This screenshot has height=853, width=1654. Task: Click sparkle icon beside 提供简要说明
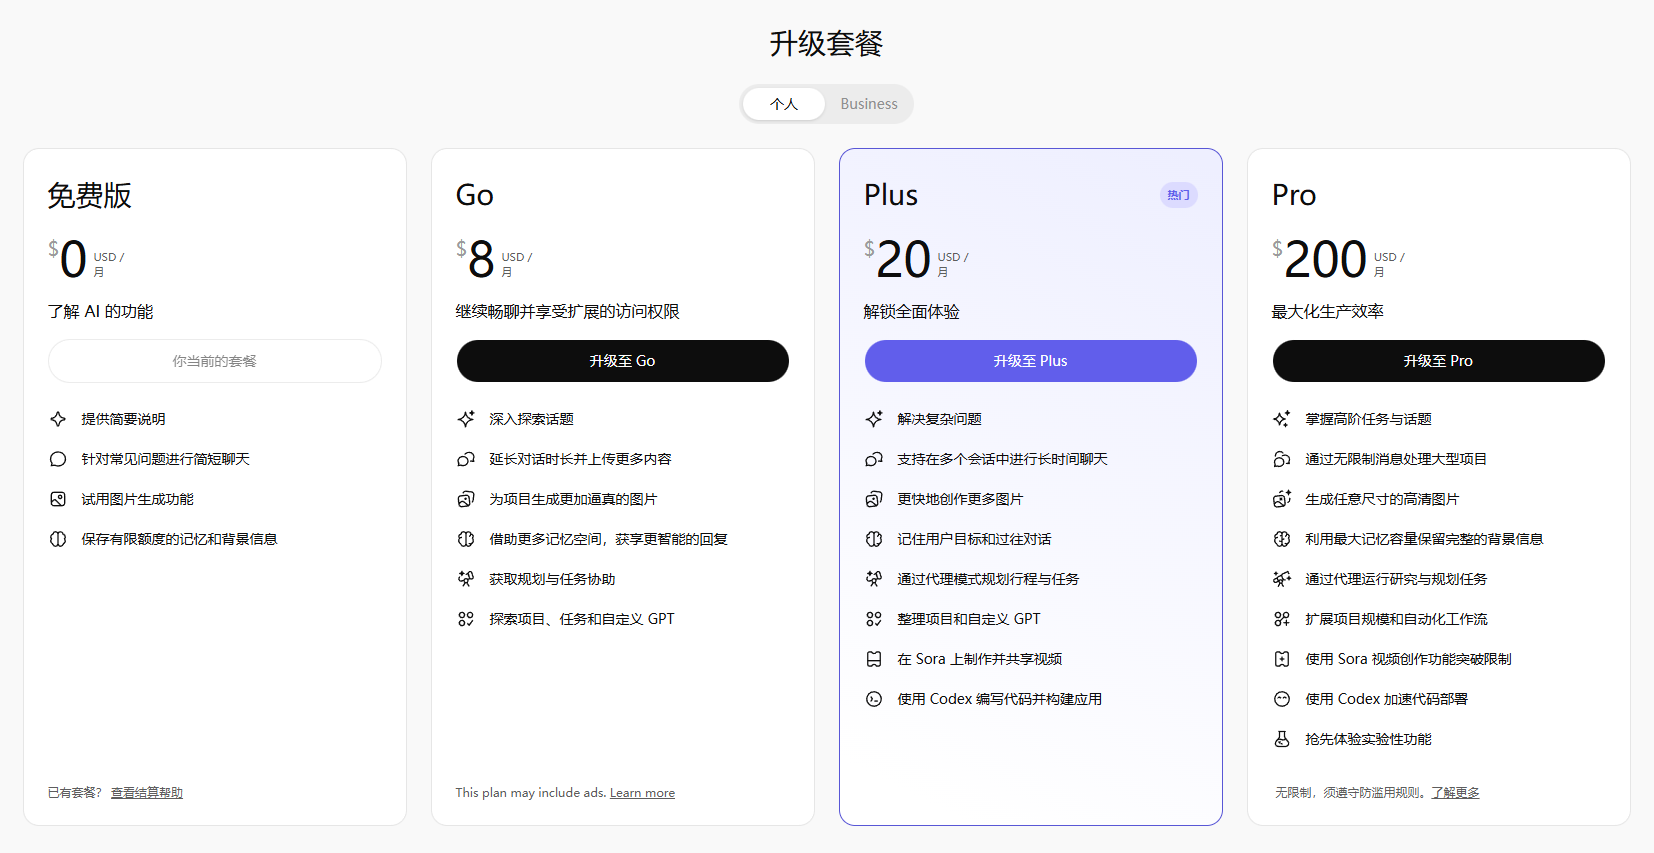coord(58,419)
